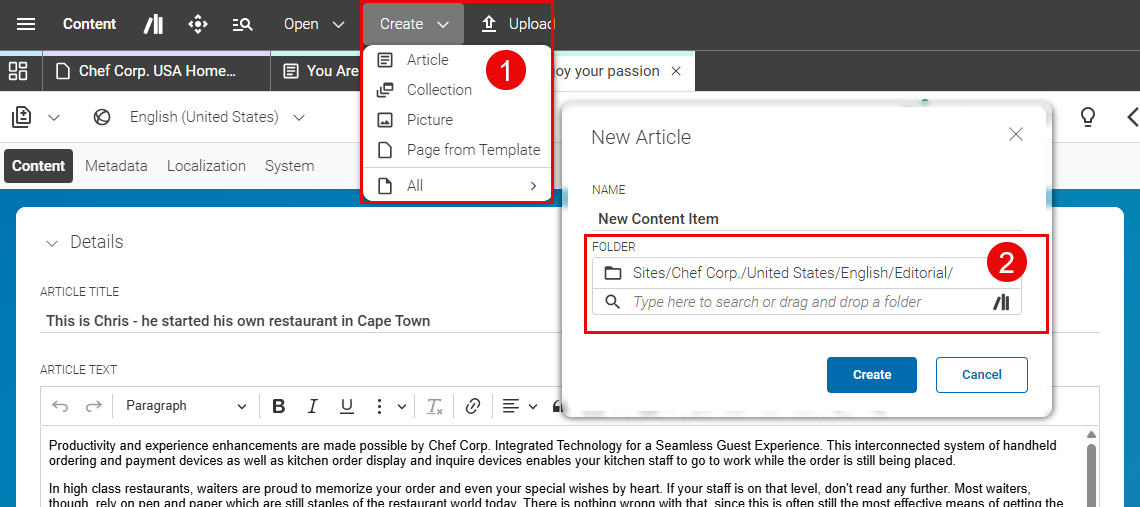The width and height of the screenshot is (1140, 507).
Task: Switch to the Localization tab
Action: [206, 166]
